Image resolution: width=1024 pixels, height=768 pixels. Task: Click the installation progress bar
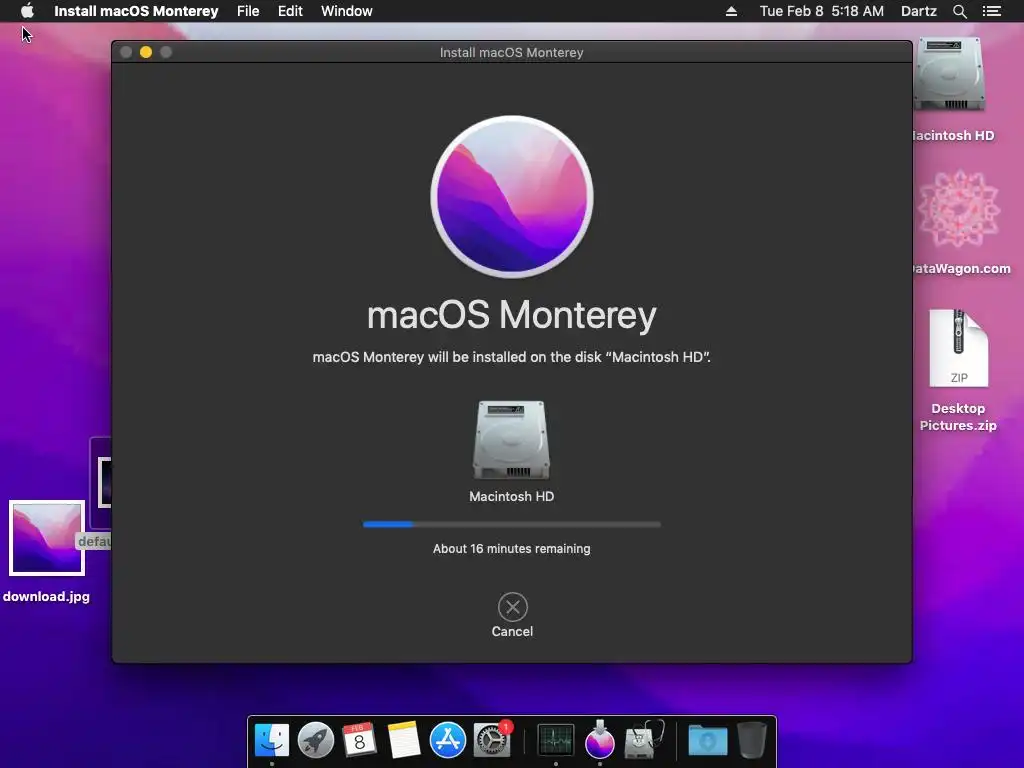coord(512,524)
